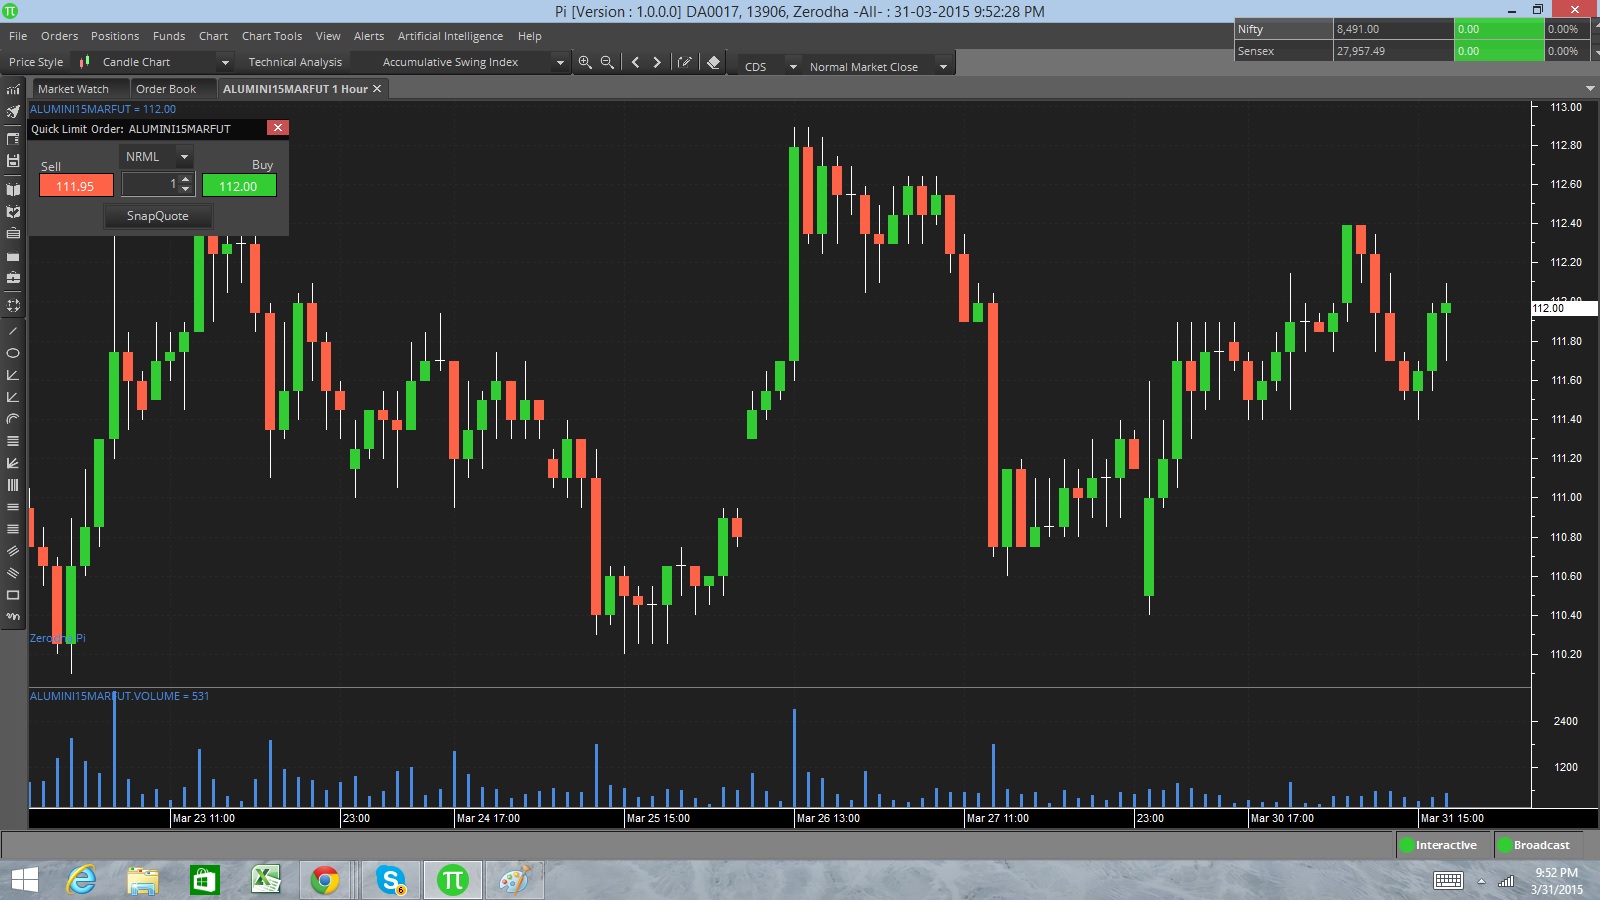This screenshot has height=900, width=1600.
Task: Click the Broadcast connection status indicator
Action: pyautogui.click(x=1534, y=845)
